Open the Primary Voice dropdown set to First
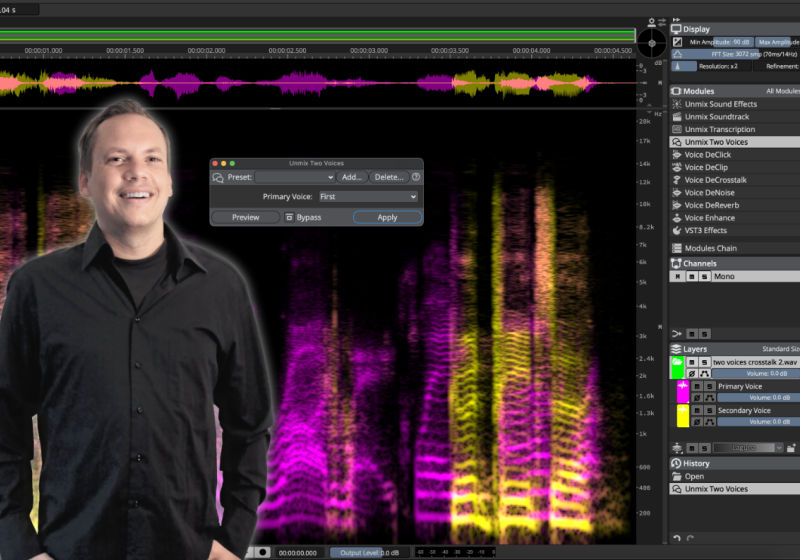This screenshot has width=800, height=560. (x=368, y=196)
